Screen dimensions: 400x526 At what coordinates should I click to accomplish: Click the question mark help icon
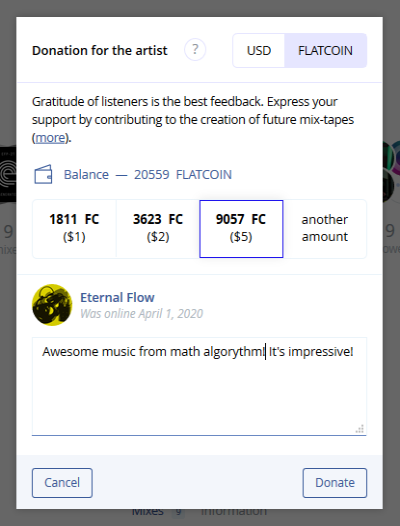point(195,50)
